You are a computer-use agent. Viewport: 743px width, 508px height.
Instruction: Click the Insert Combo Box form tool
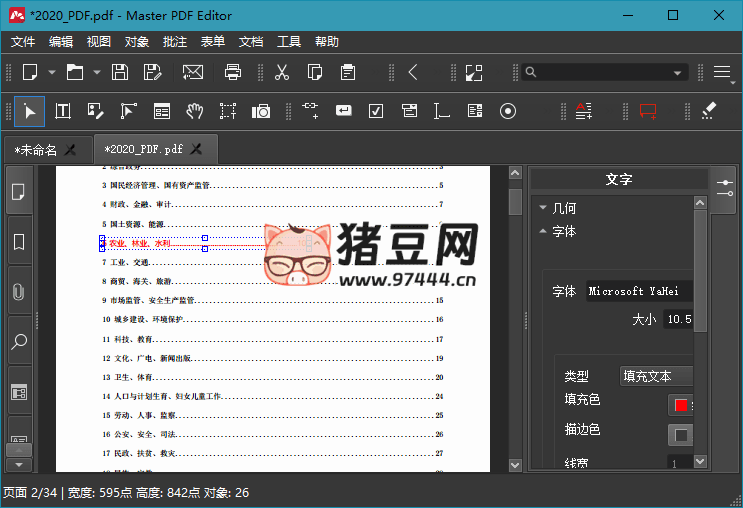pyautogui.click(x=409, y=111)
